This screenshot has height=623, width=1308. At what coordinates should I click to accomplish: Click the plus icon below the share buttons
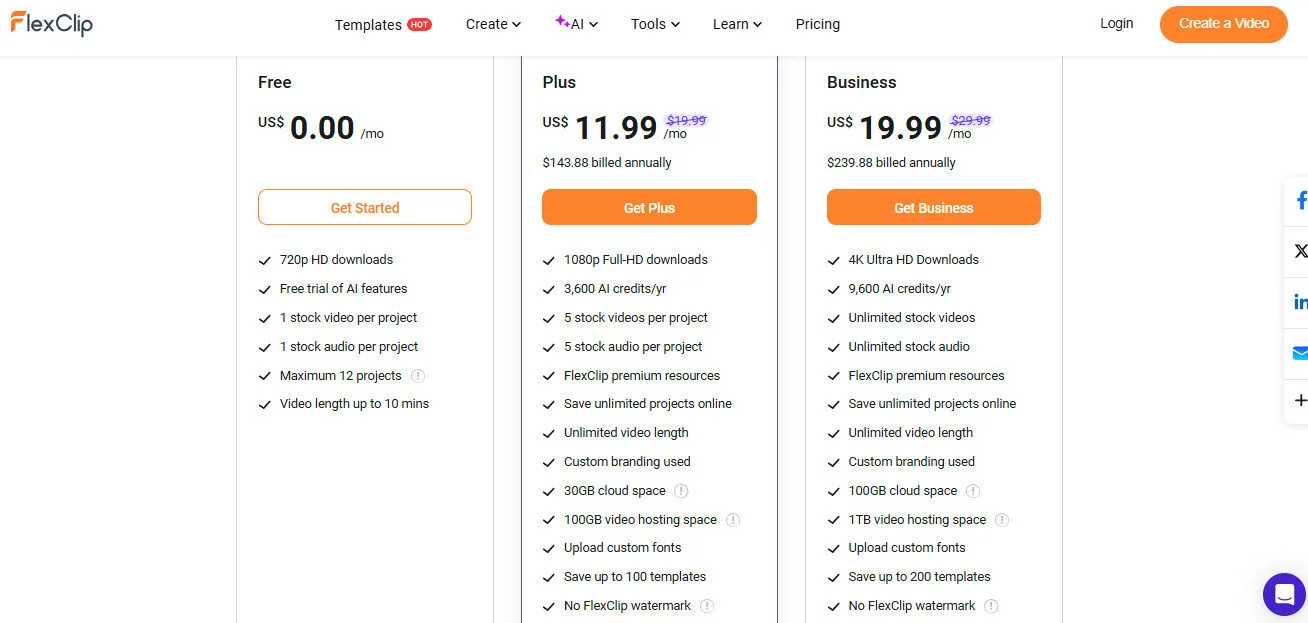click(x=1299, y=400)
